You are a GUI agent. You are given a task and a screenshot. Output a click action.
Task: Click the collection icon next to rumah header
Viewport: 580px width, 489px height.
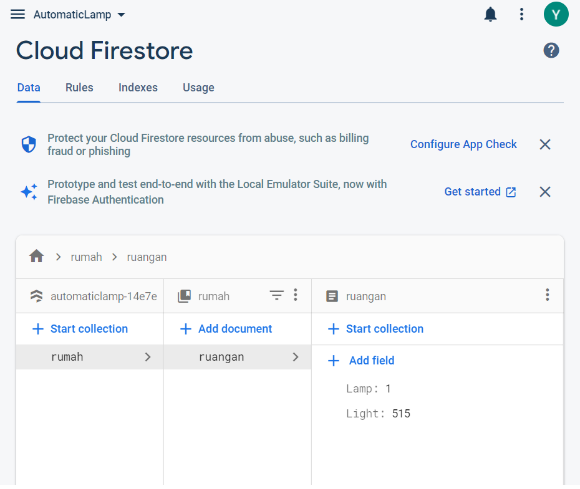(184, 296)
